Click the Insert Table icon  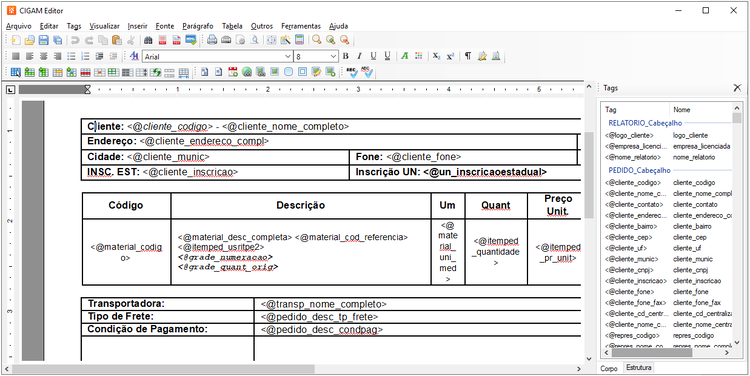click(x=16, y=72)
